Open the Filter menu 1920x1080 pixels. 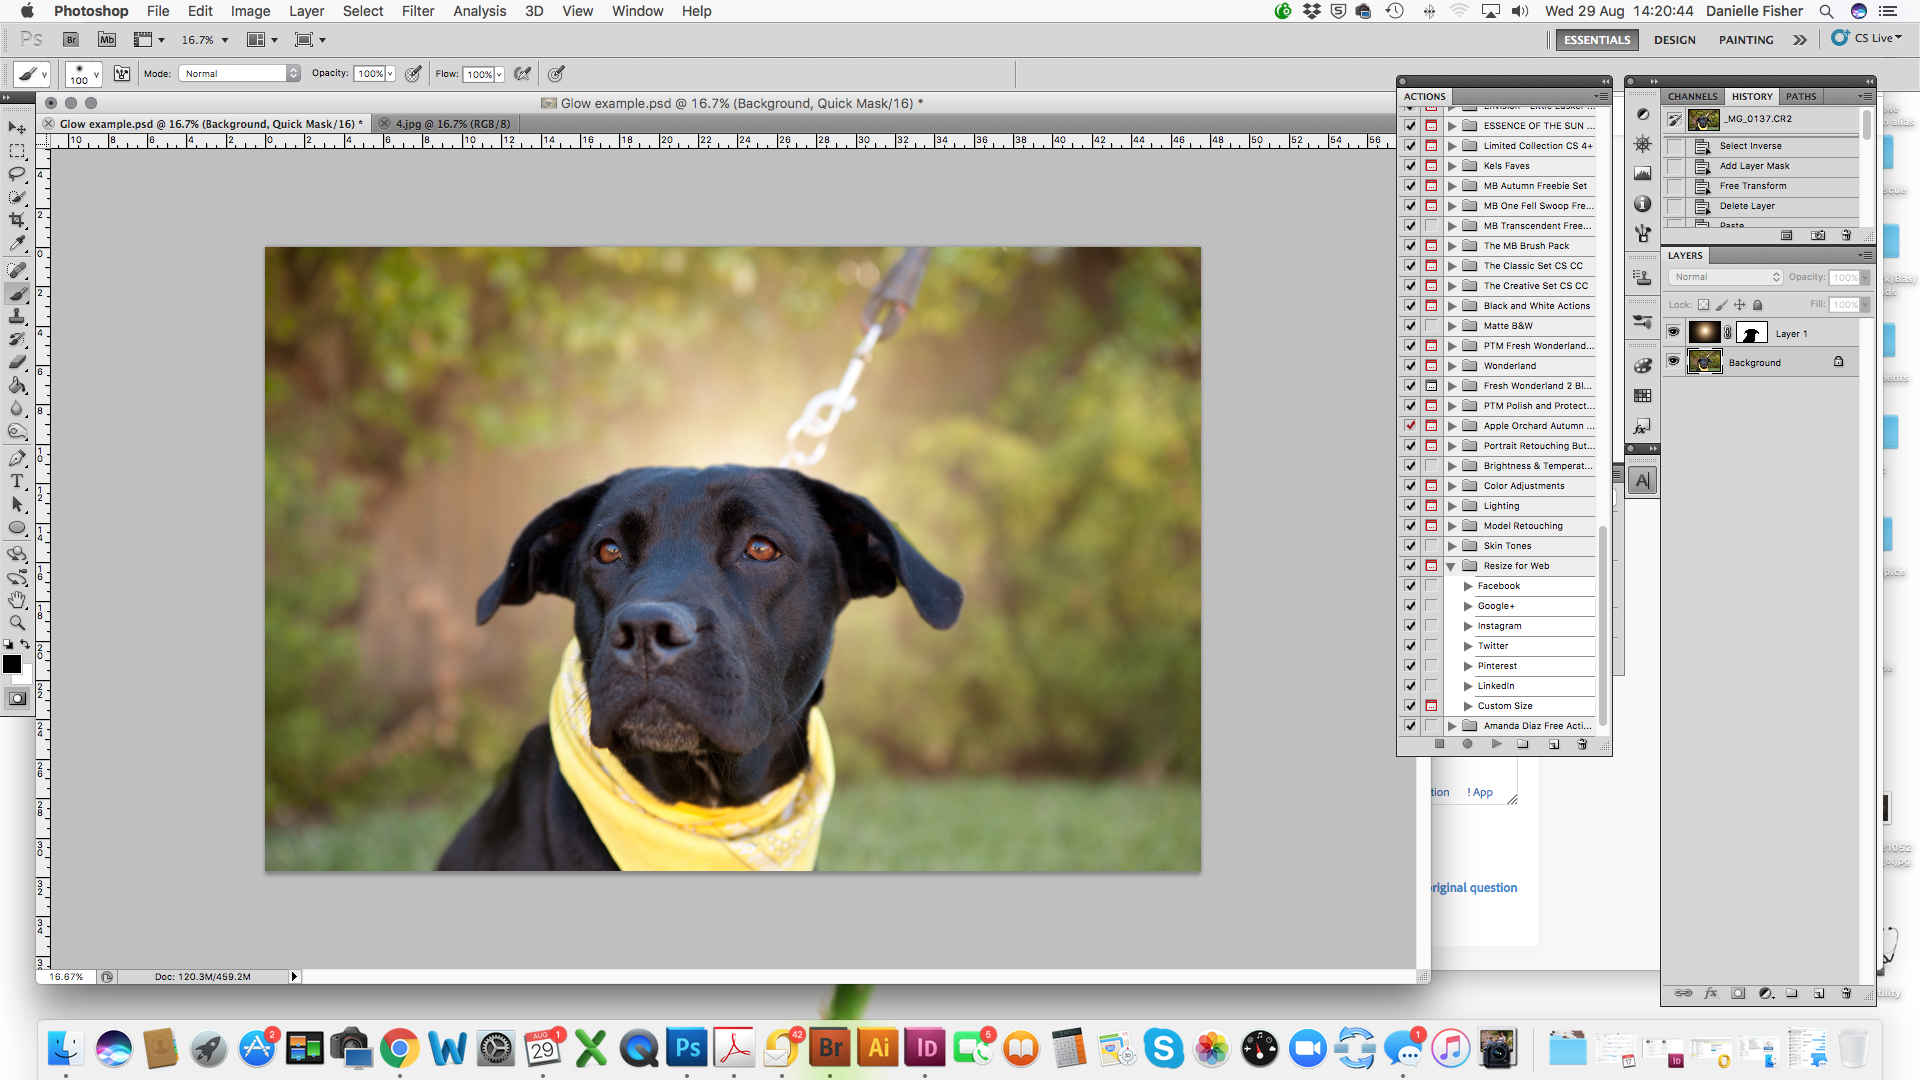[x=418, y=11]
